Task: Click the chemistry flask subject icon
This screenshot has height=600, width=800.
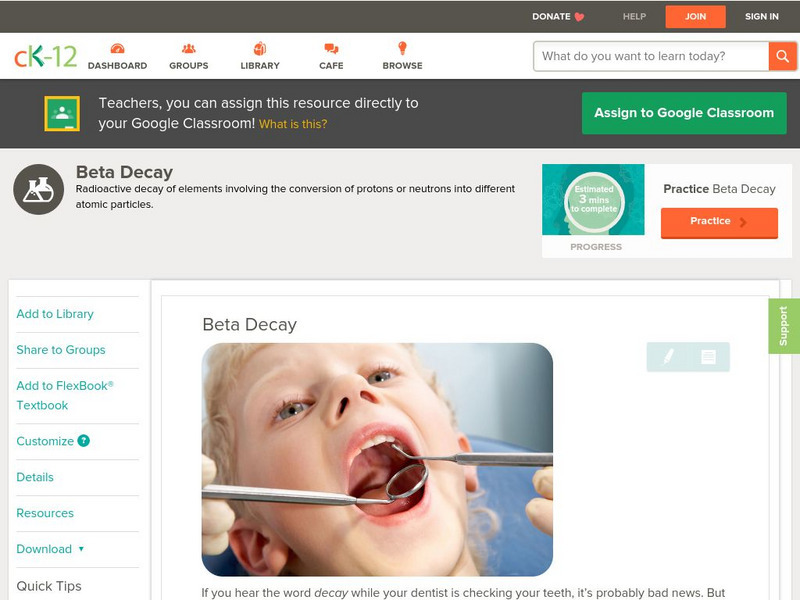Action: click(38, 189)
